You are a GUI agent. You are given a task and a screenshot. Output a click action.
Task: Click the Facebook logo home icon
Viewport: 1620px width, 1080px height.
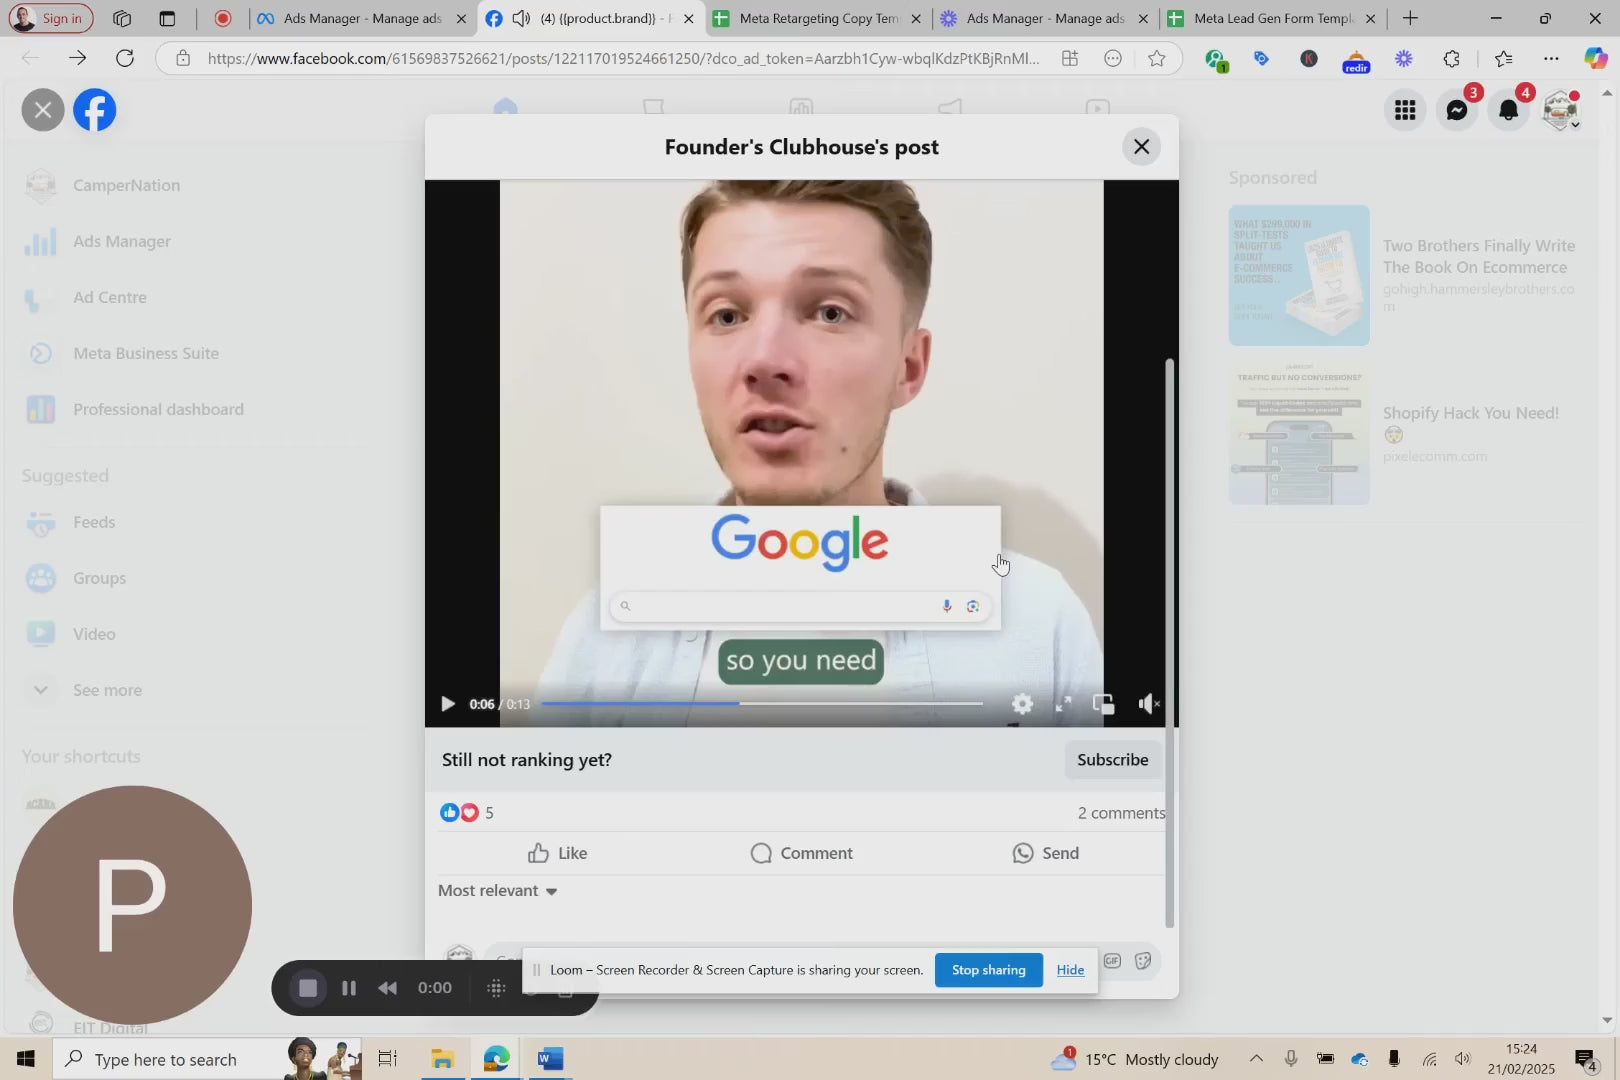(95, 110)
